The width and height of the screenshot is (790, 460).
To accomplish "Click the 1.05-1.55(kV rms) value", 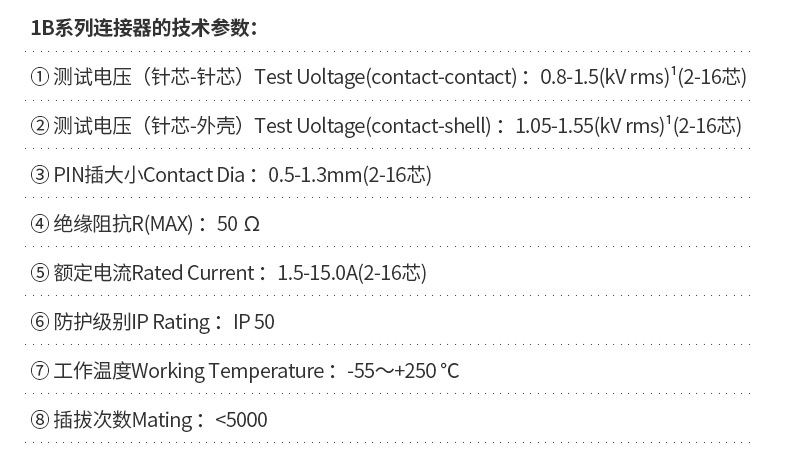I will click(x=590, y=126).
